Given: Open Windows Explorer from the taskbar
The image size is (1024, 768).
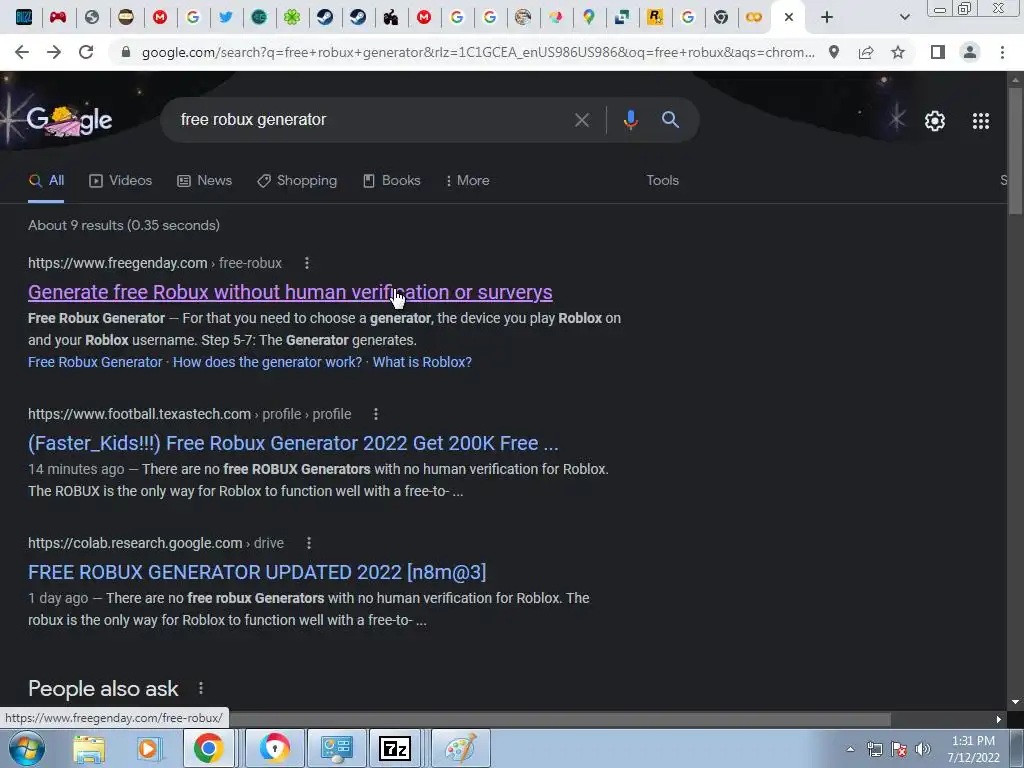Looking at the screenshot, I should pos(89,748).
